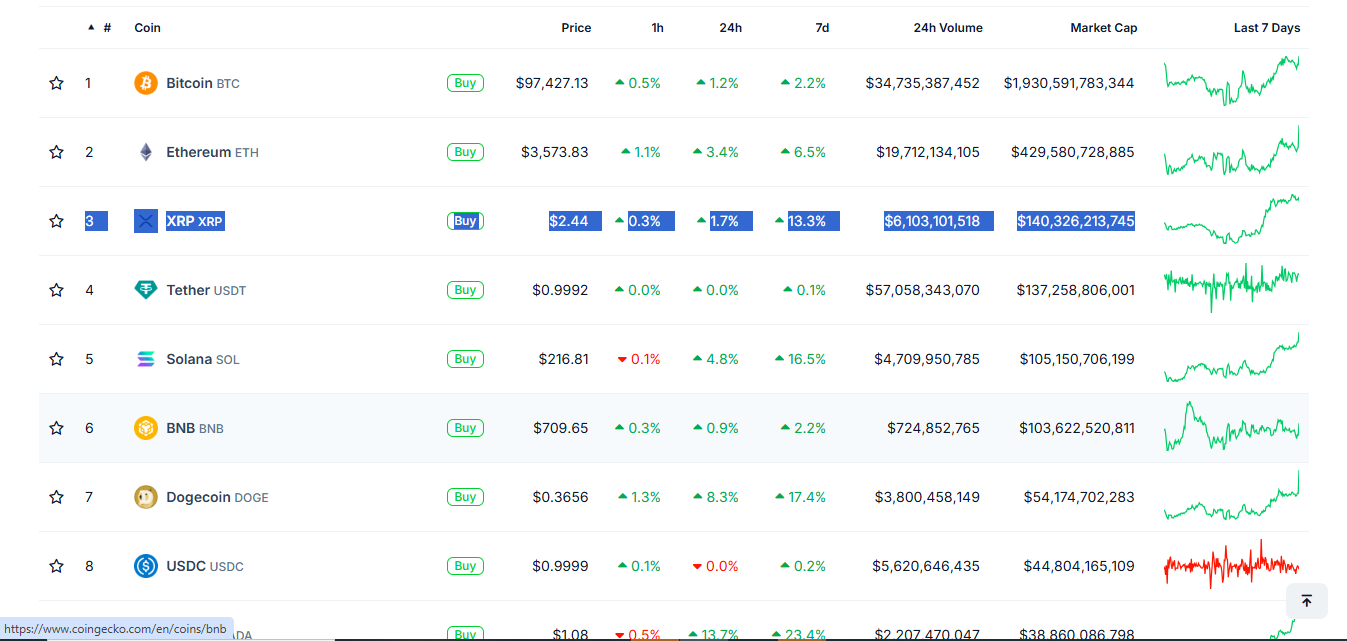Sort by Market Cap column header
This screenshot has height=641, width=1347.
point(1104,28)
